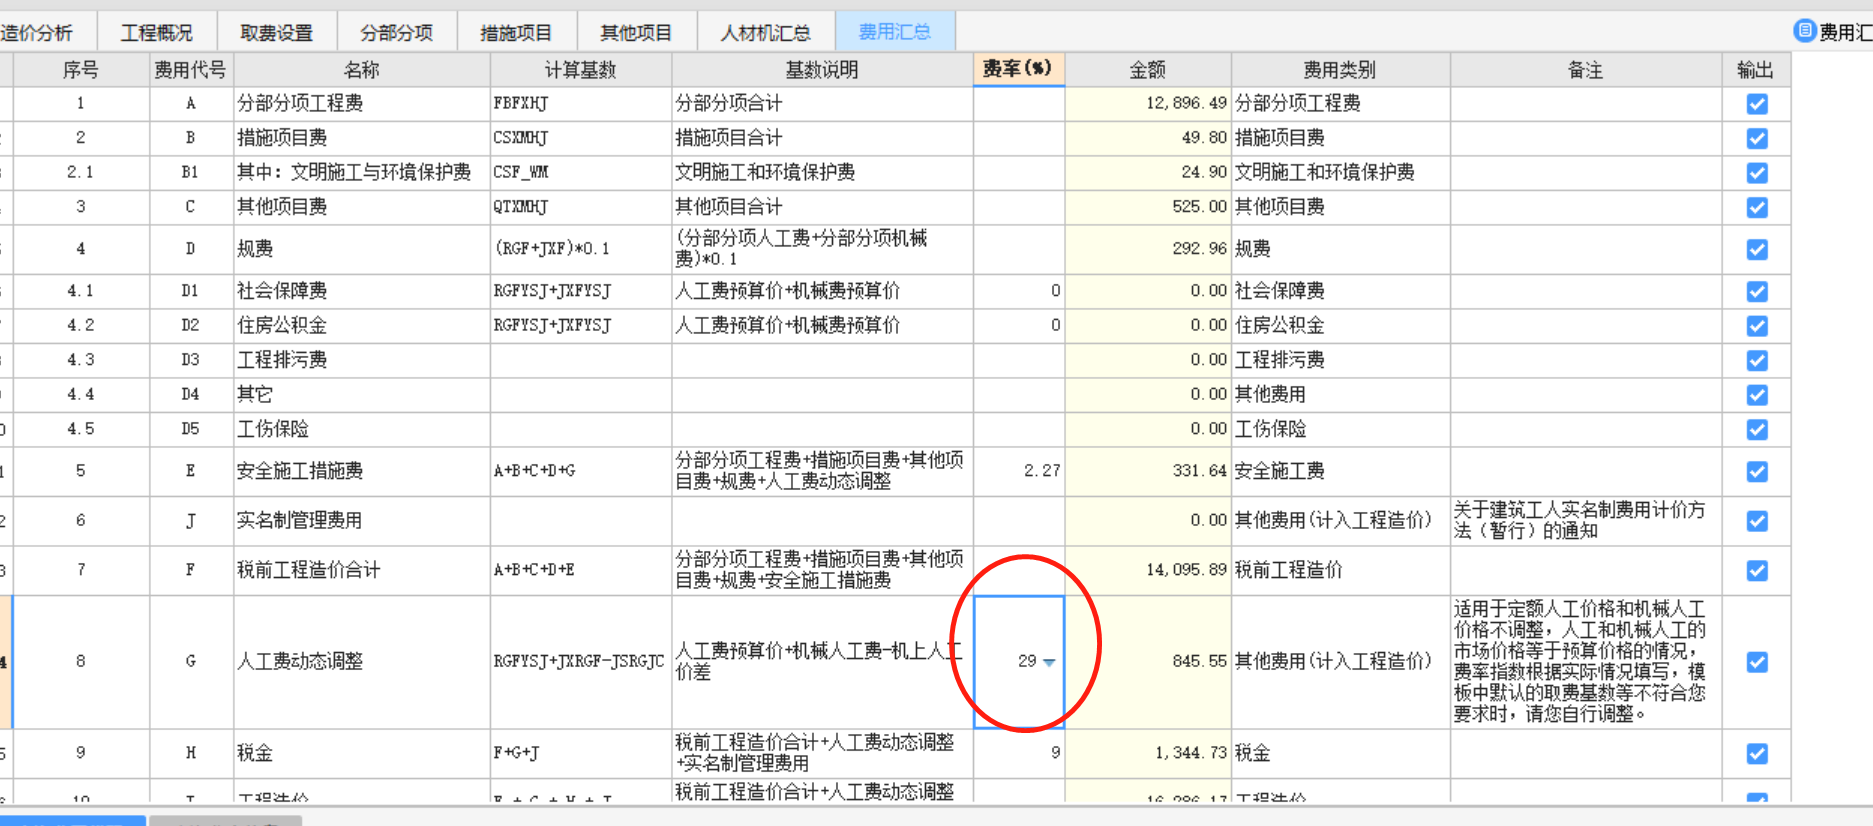
Task: Toggle output checkbox for 社会保障费 row
Action: [x=1756, y=292]
